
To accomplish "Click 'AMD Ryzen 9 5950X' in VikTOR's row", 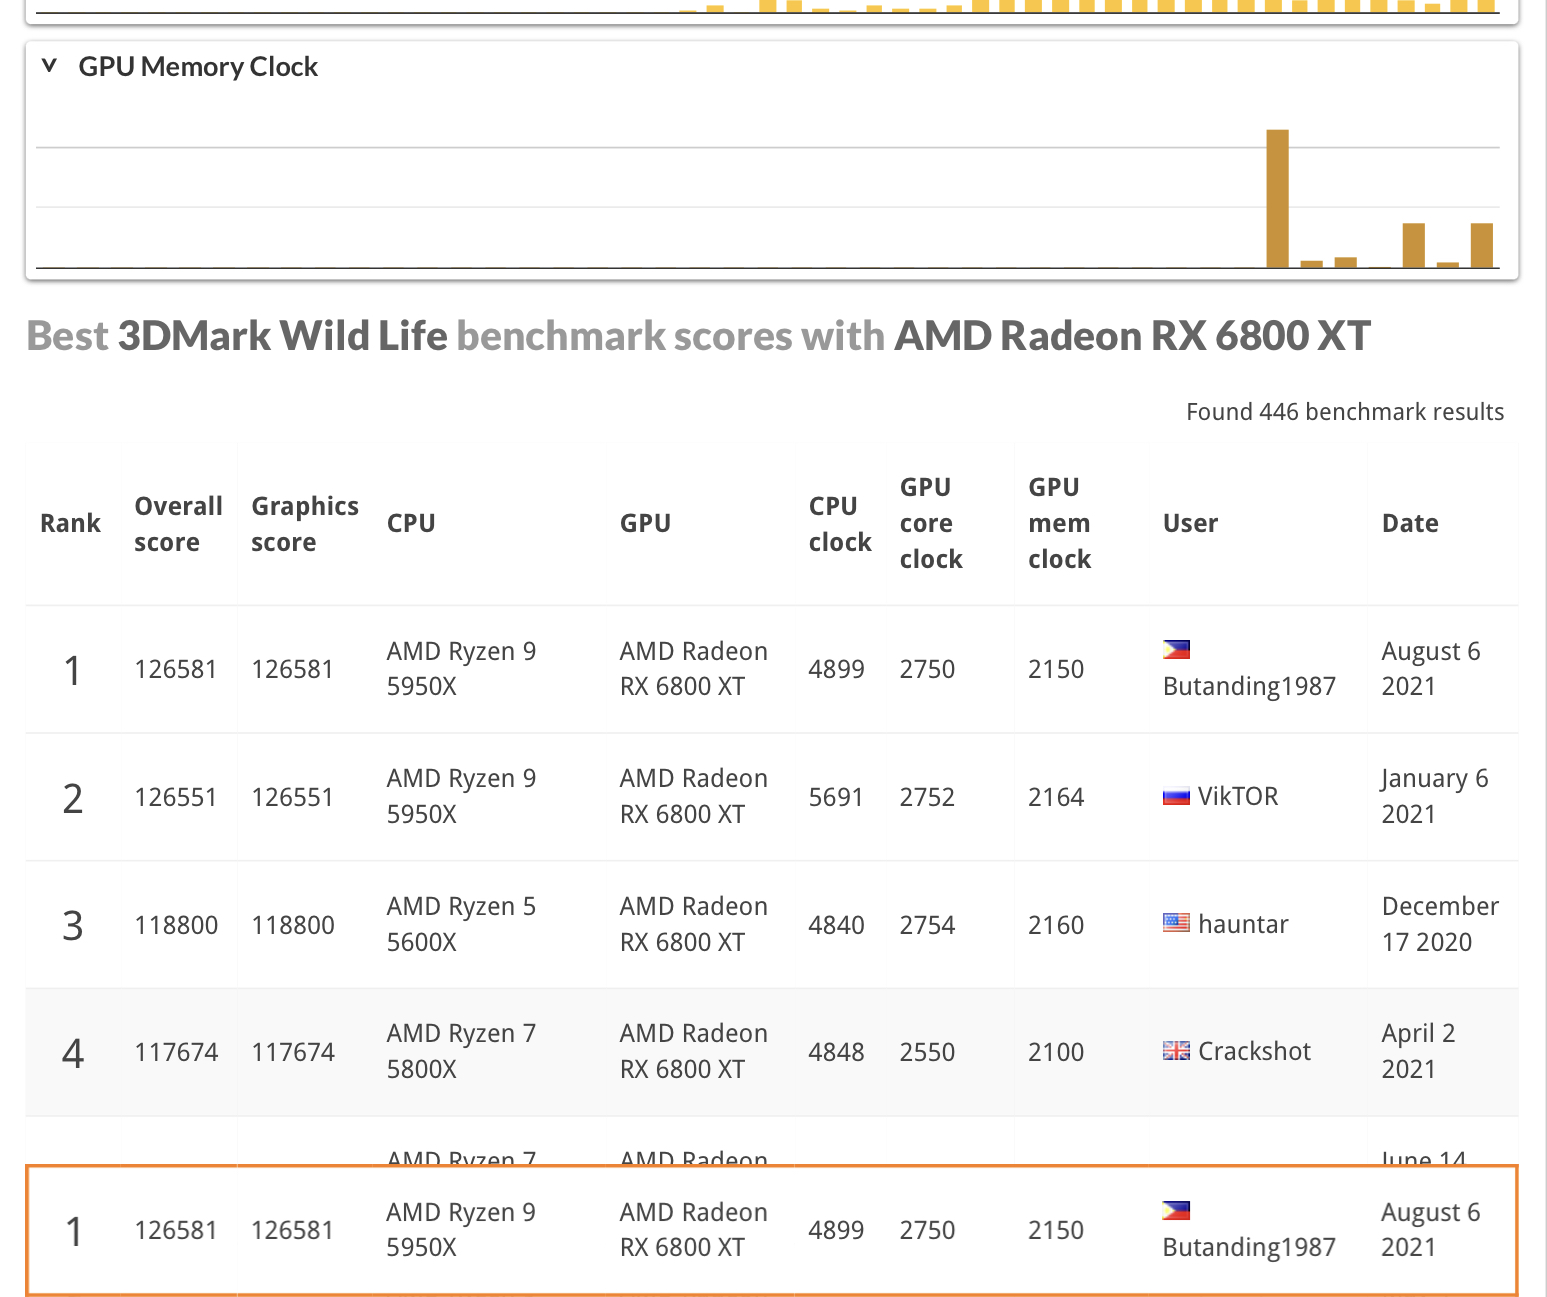I will (461, 796).
